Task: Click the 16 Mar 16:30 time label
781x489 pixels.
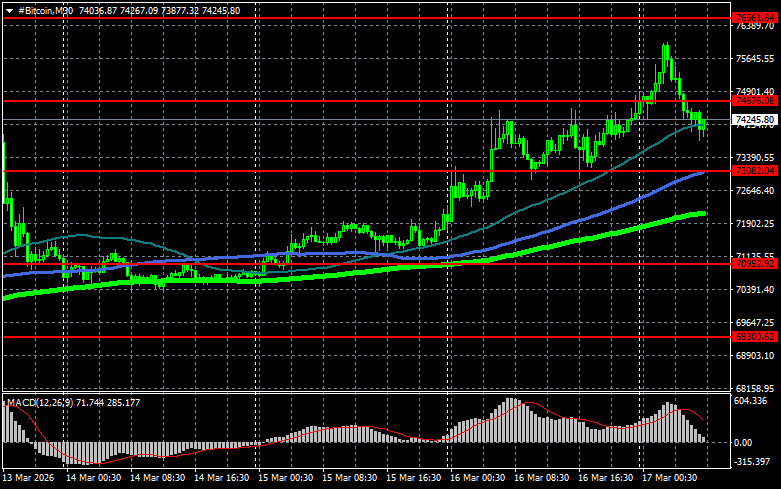Action: click(x=606, y=478)
